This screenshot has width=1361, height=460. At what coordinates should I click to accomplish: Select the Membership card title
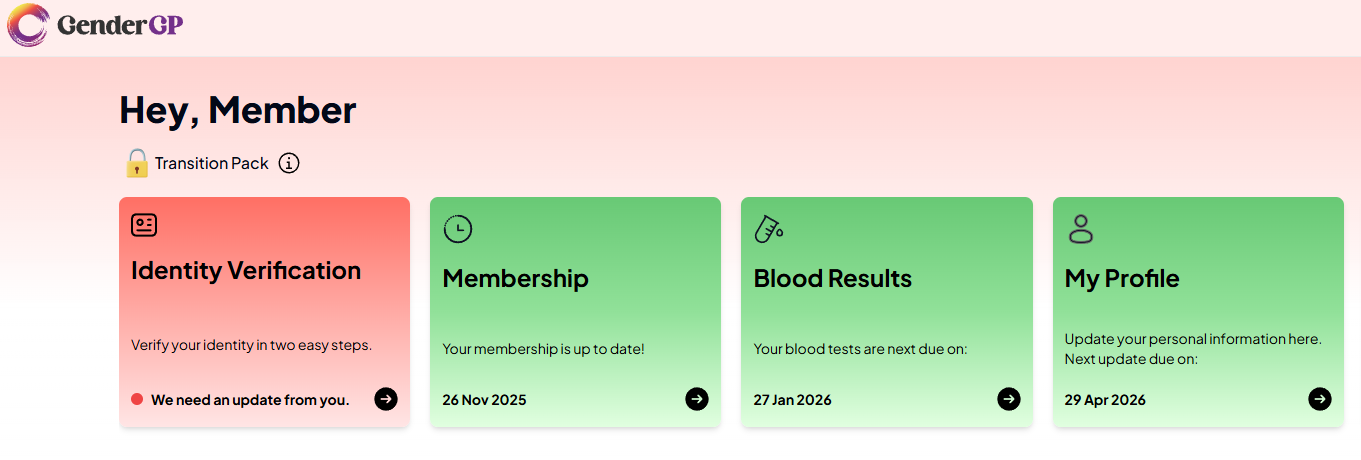(x=515, y=279)
